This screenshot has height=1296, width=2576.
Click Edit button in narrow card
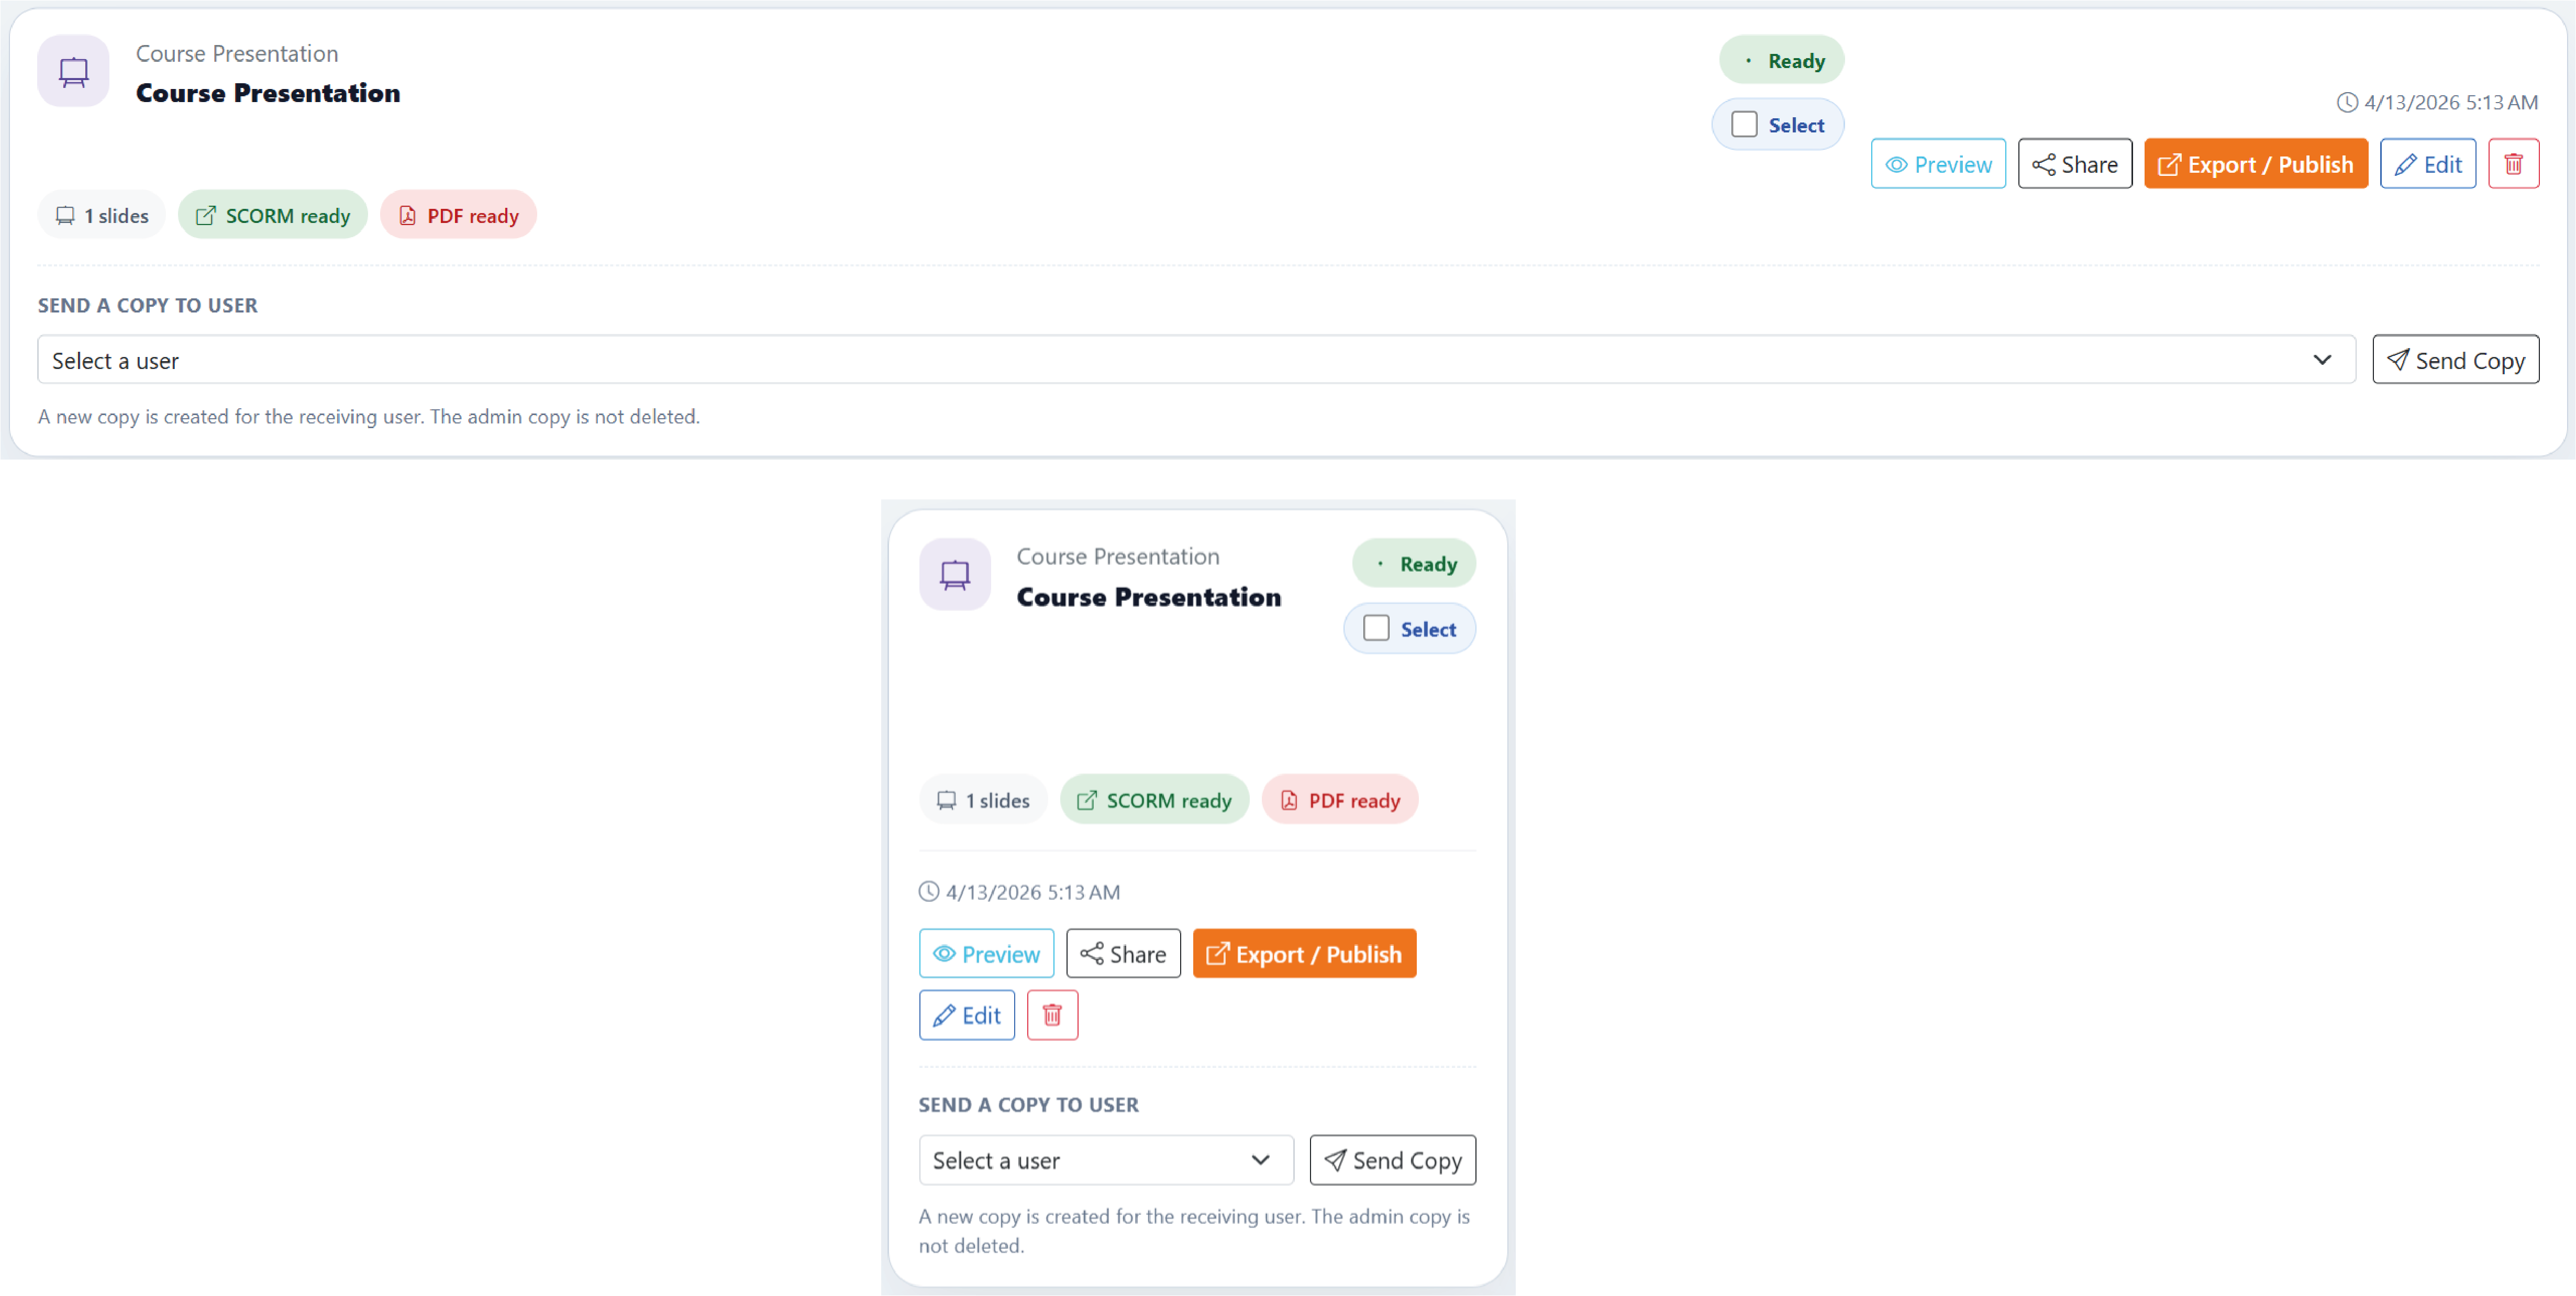click(966, 1015)
